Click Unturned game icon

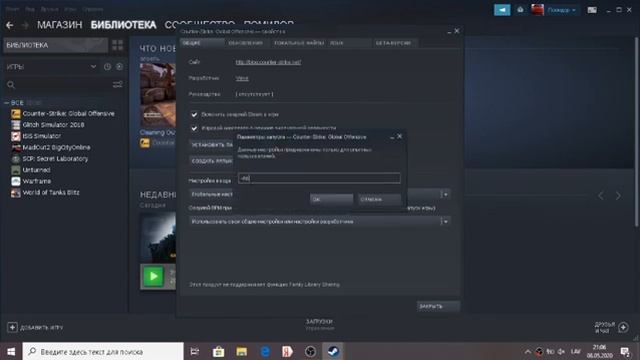pos(16,170)
